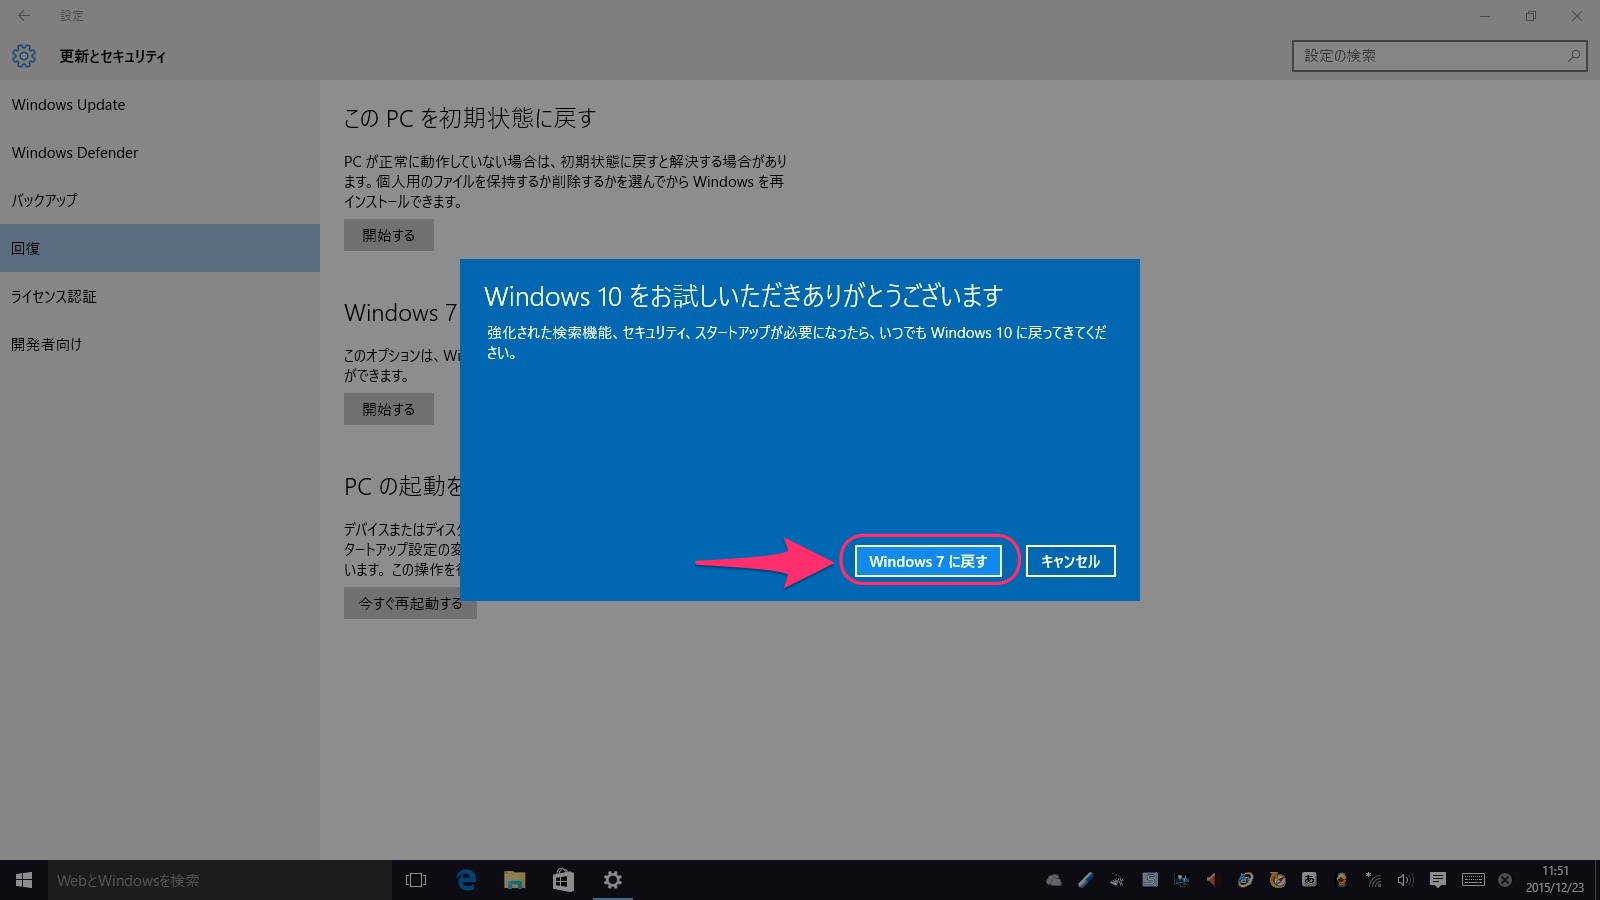Open the Store from the taskbar
This screenshot has width=1600, height=900.
pos(563,880)
